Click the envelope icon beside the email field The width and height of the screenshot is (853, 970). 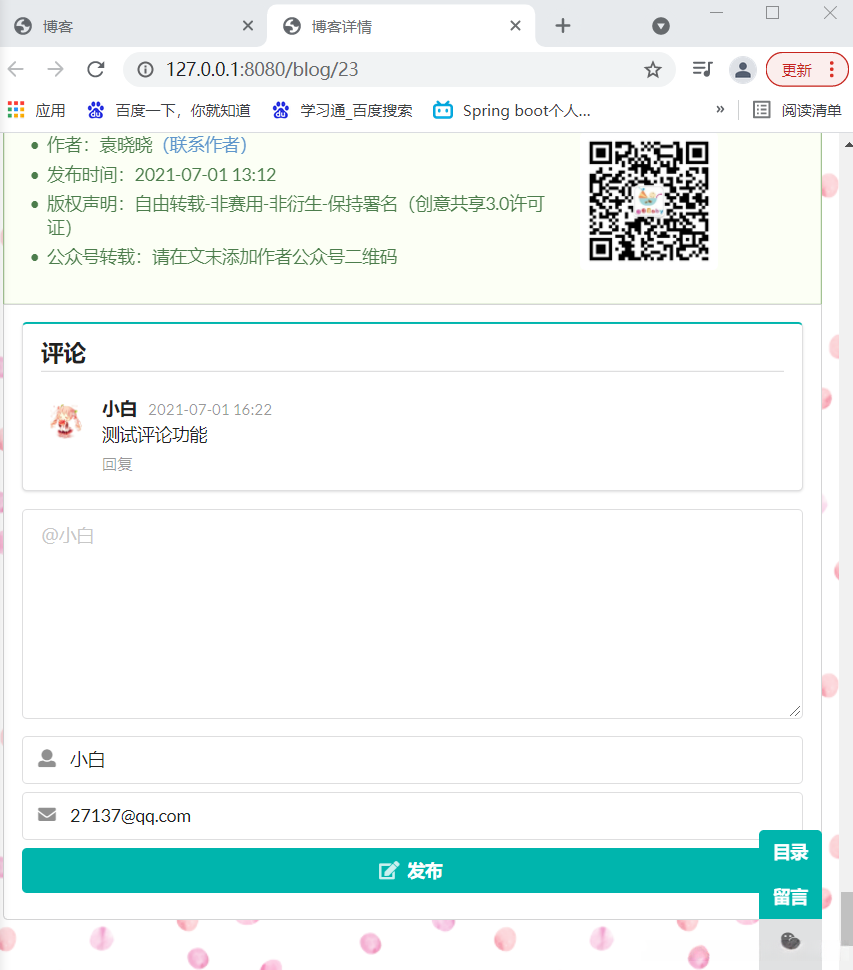(x=47, y=815)
